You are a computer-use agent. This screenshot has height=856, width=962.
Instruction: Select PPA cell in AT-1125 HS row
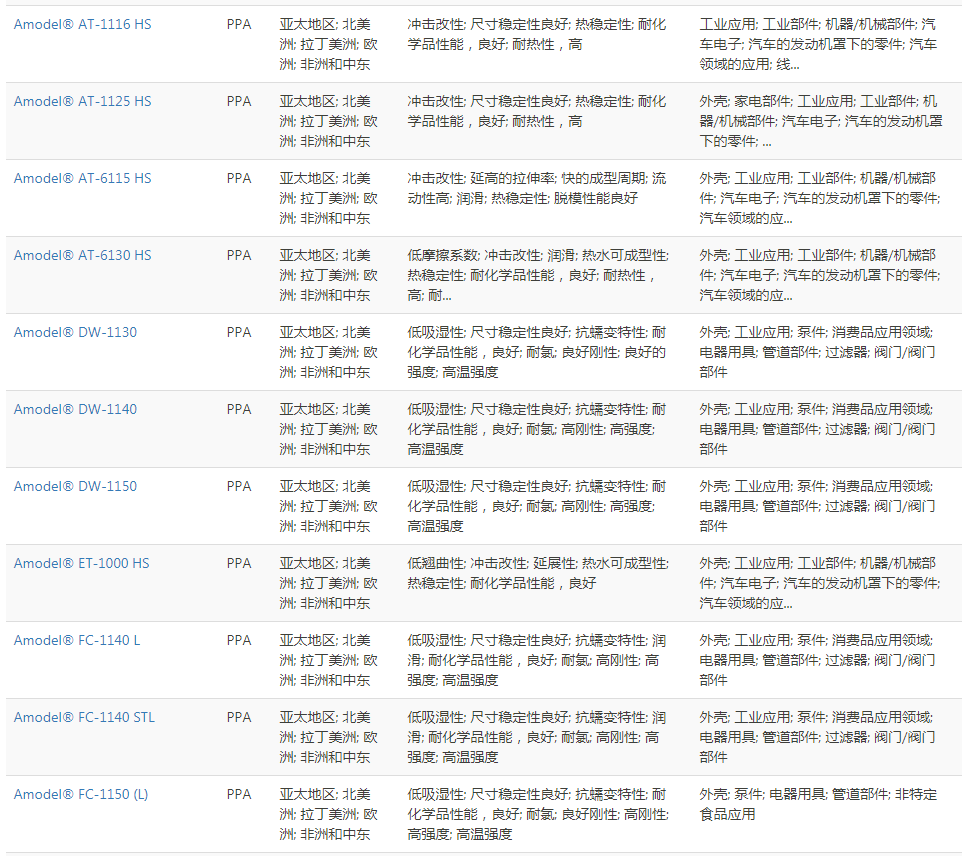[x=239, y=101]
